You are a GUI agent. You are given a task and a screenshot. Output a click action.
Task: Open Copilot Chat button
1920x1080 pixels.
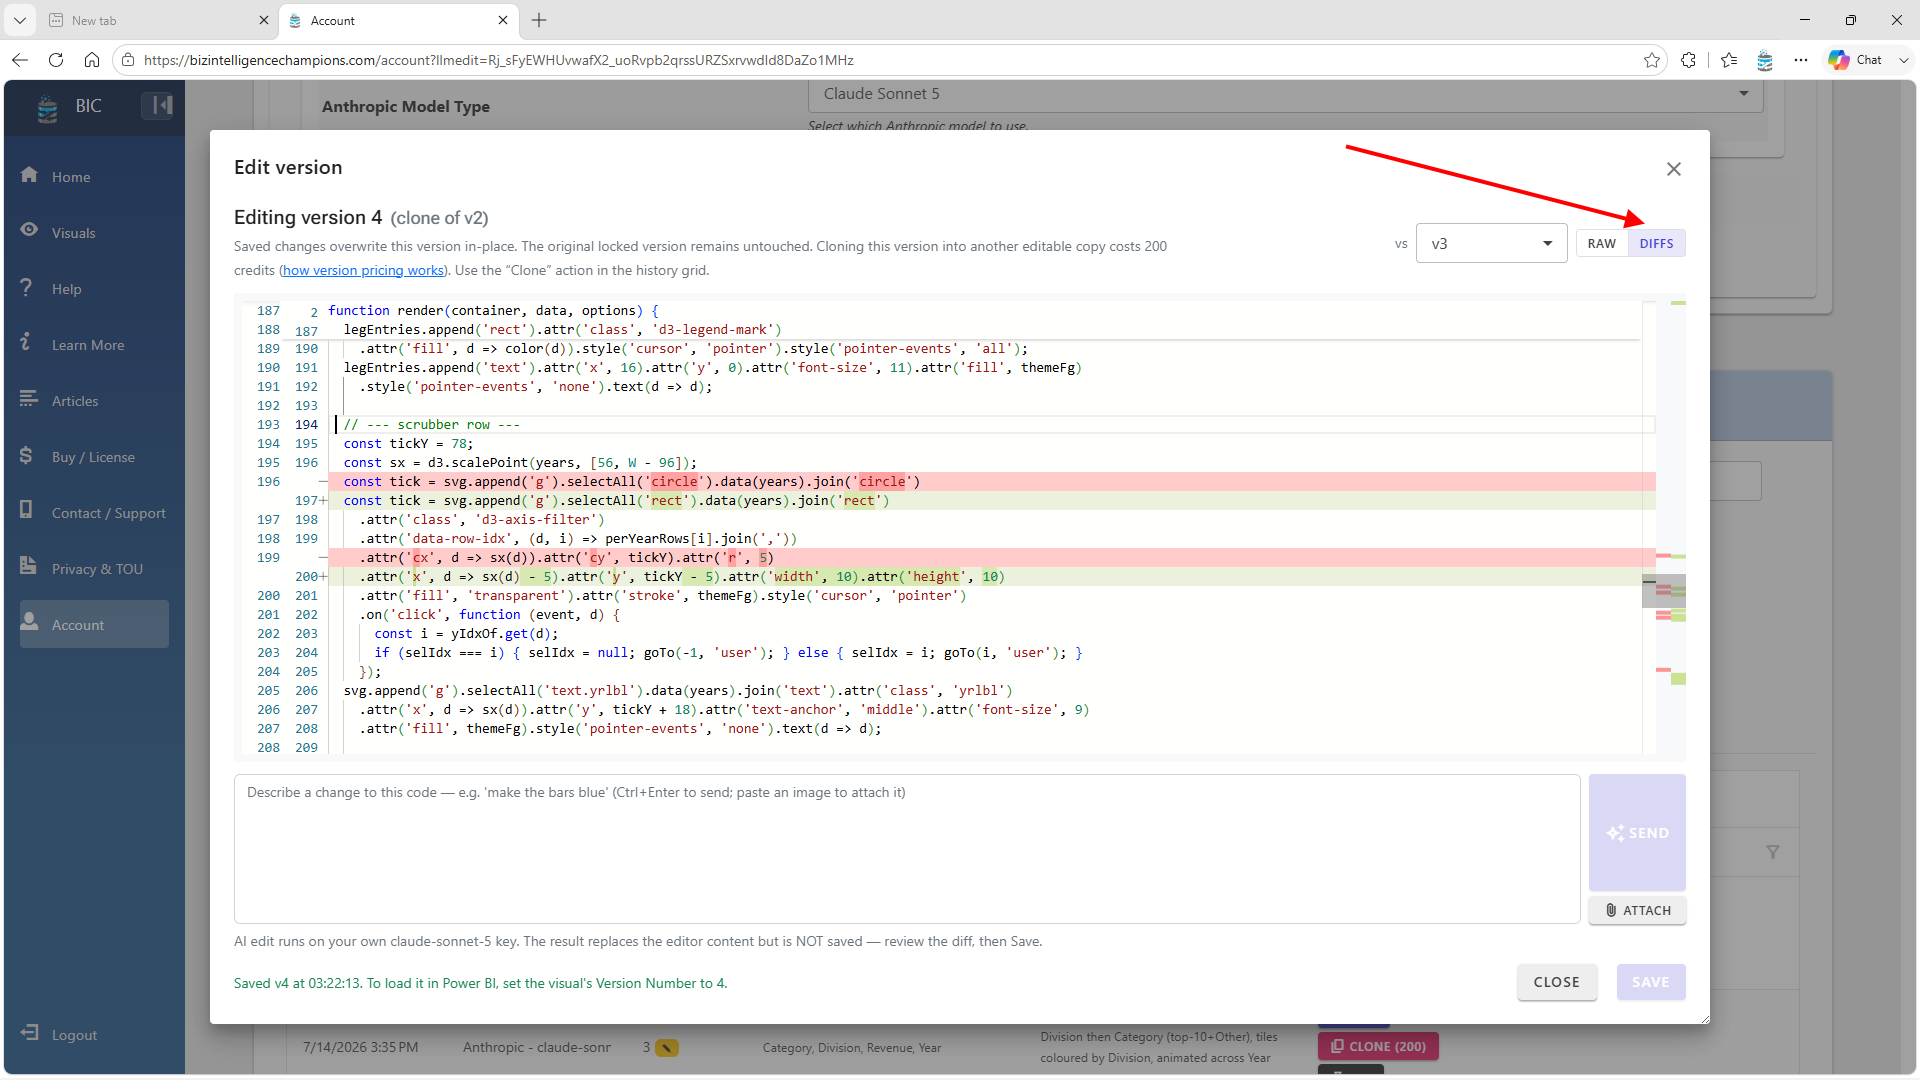[x=1855, y=60]
